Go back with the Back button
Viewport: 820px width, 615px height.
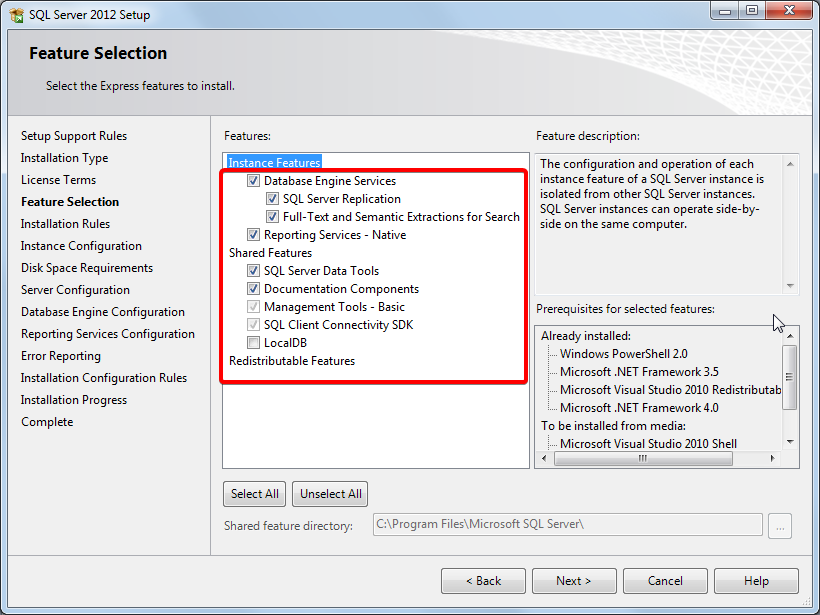coord(483,581)
